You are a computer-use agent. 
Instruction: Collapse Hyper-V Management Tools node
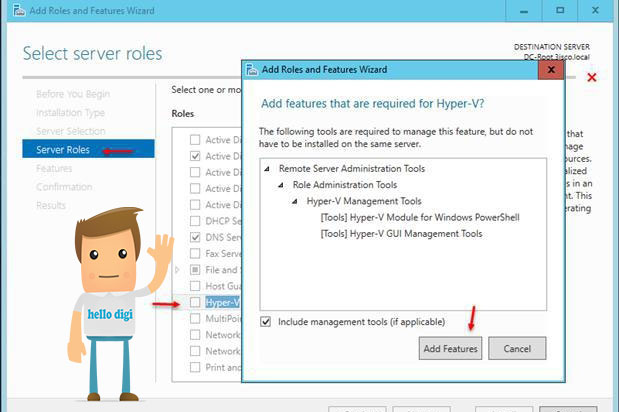click(295, 201)
